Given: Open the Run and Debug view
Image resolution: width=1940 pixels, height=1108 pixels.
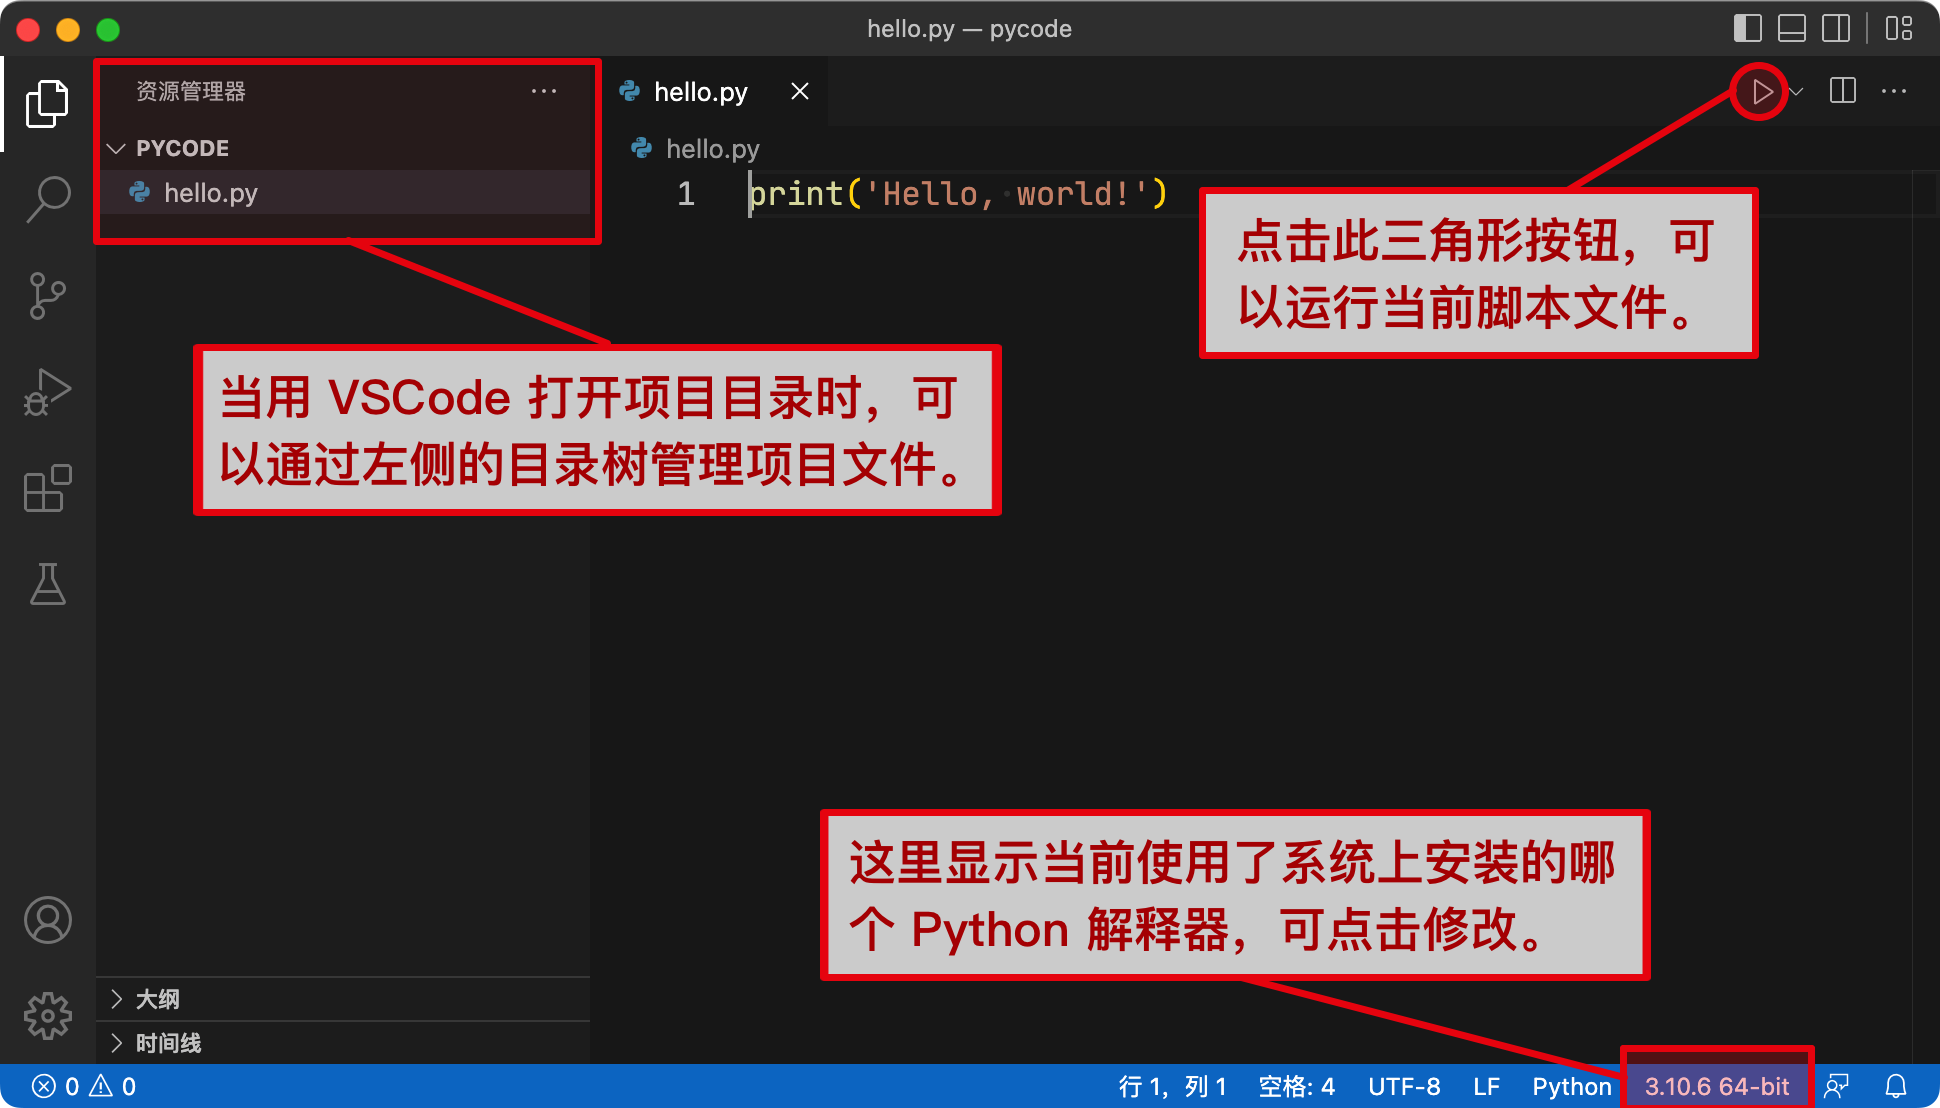Looking at the screenshot, I should pos(47,392).
